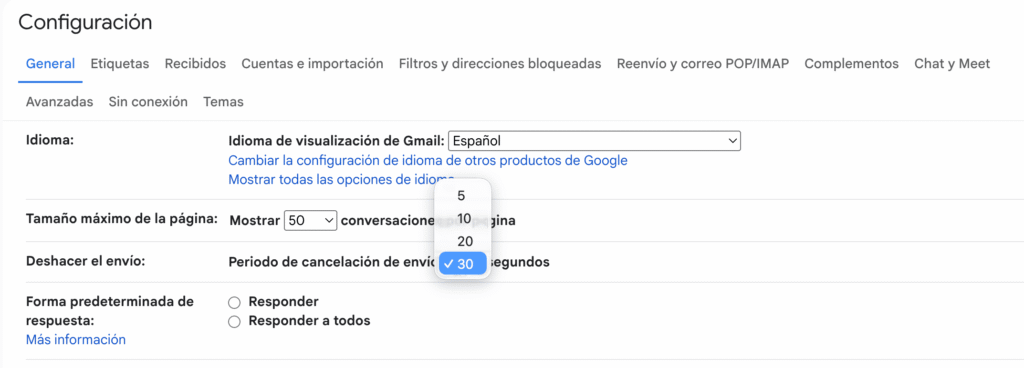Open the Temas tab
The width and height of the screenshot is (1024, 368).
[x=223, y=102]
